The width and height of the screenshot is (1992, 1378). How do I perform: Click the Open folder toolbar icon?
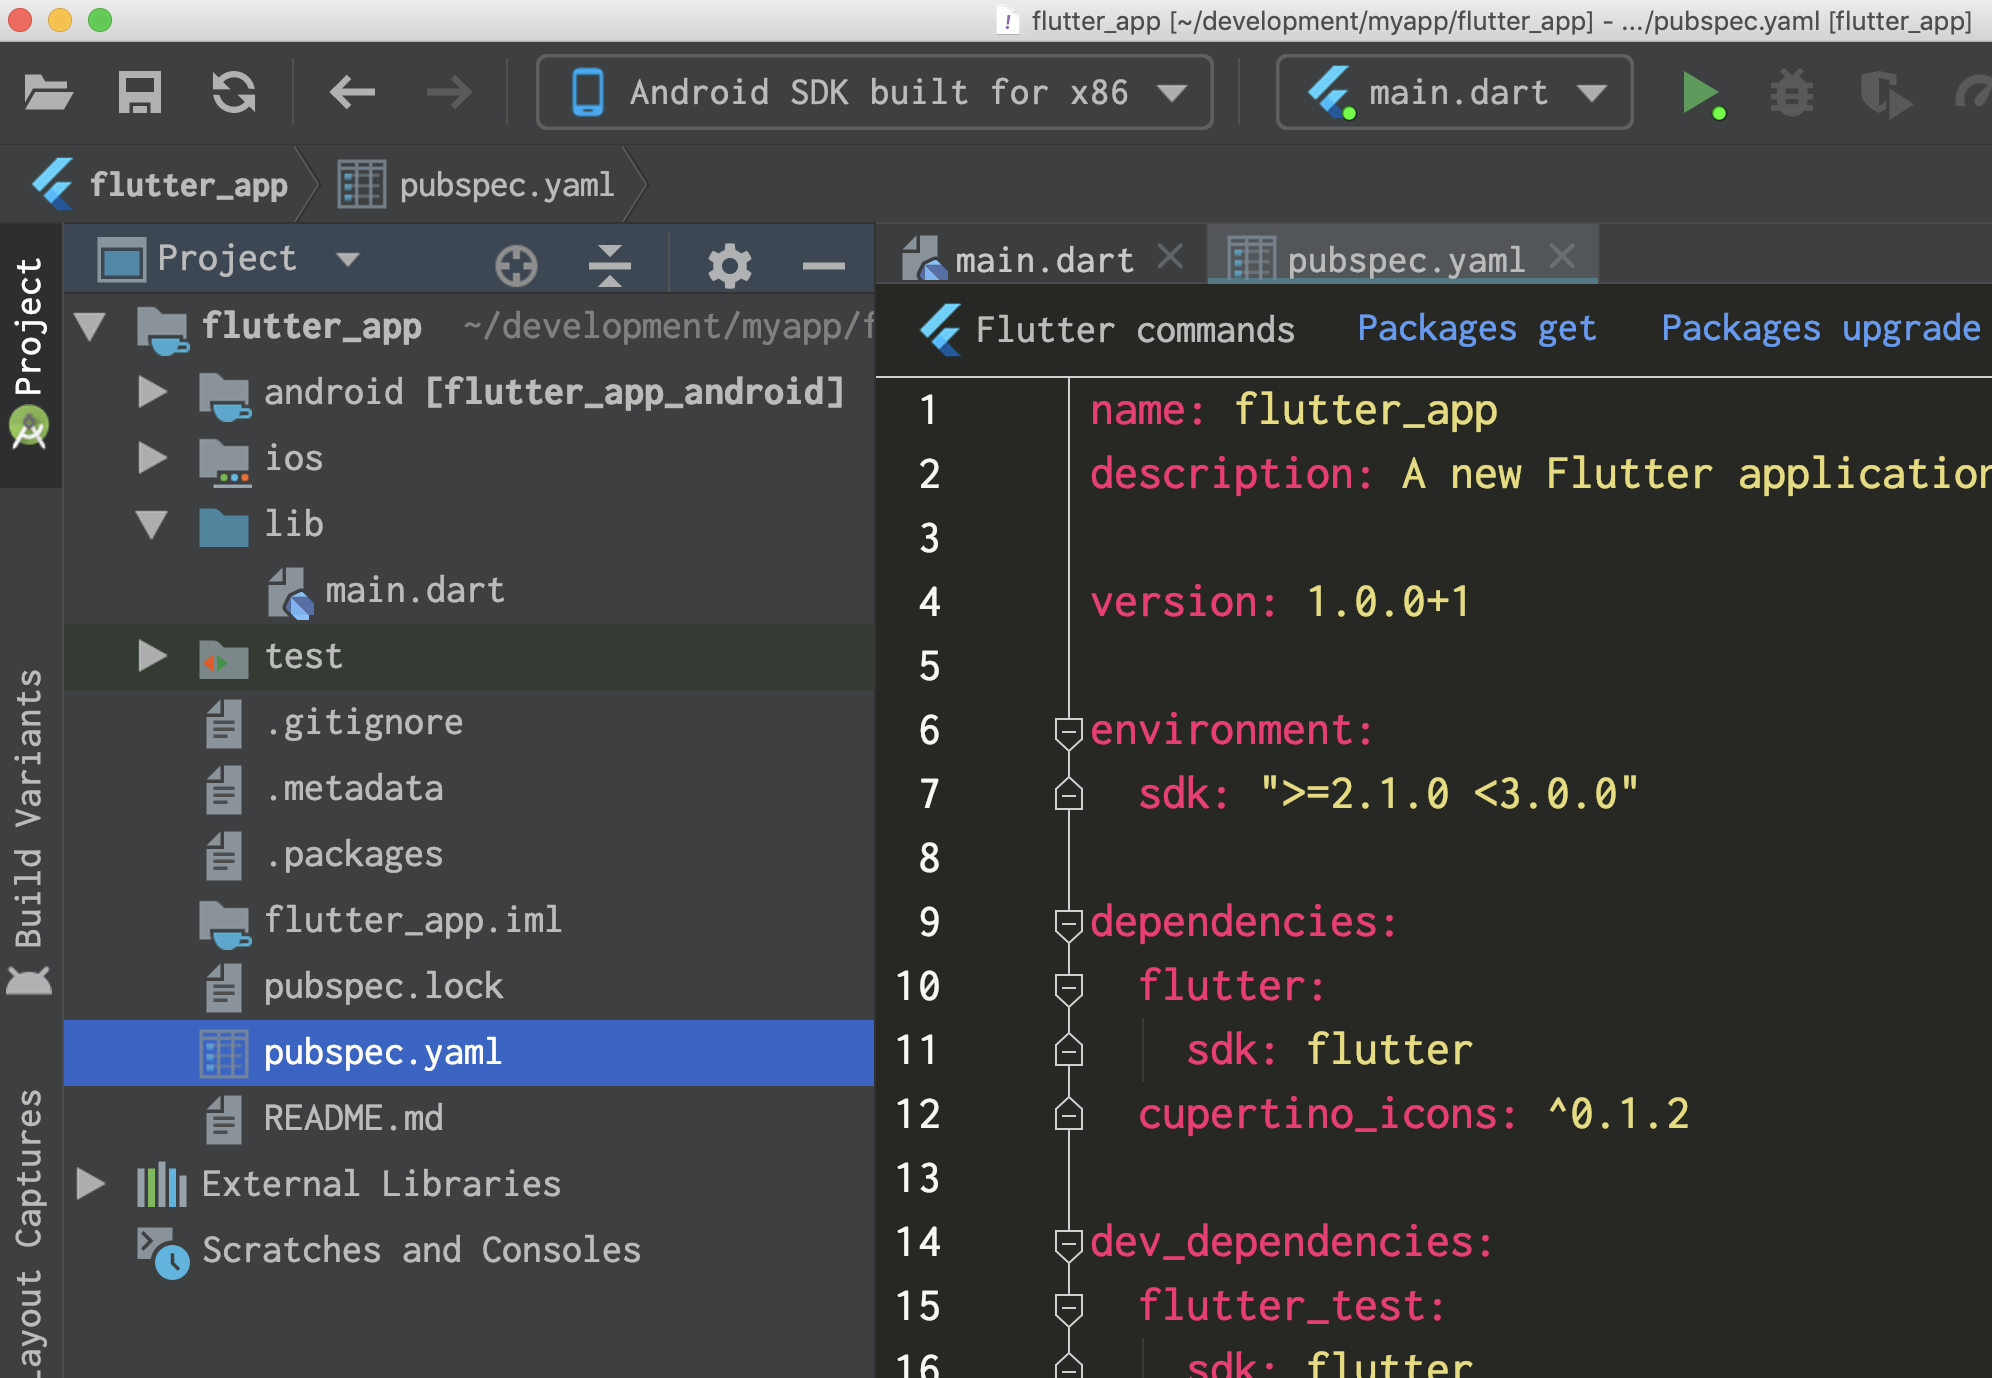pos(48,93)
